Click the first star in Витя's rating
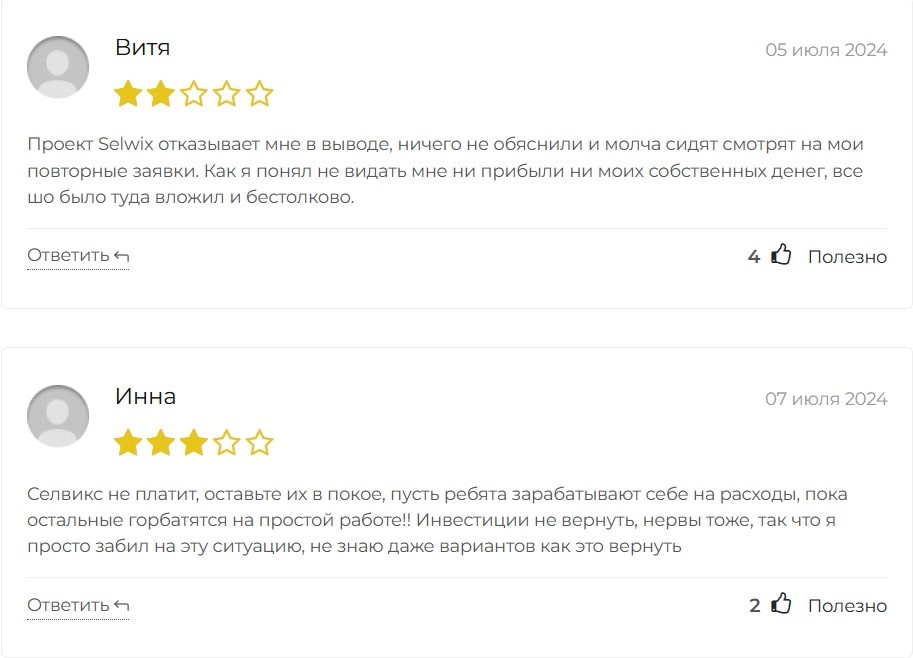 click(128, 95)
